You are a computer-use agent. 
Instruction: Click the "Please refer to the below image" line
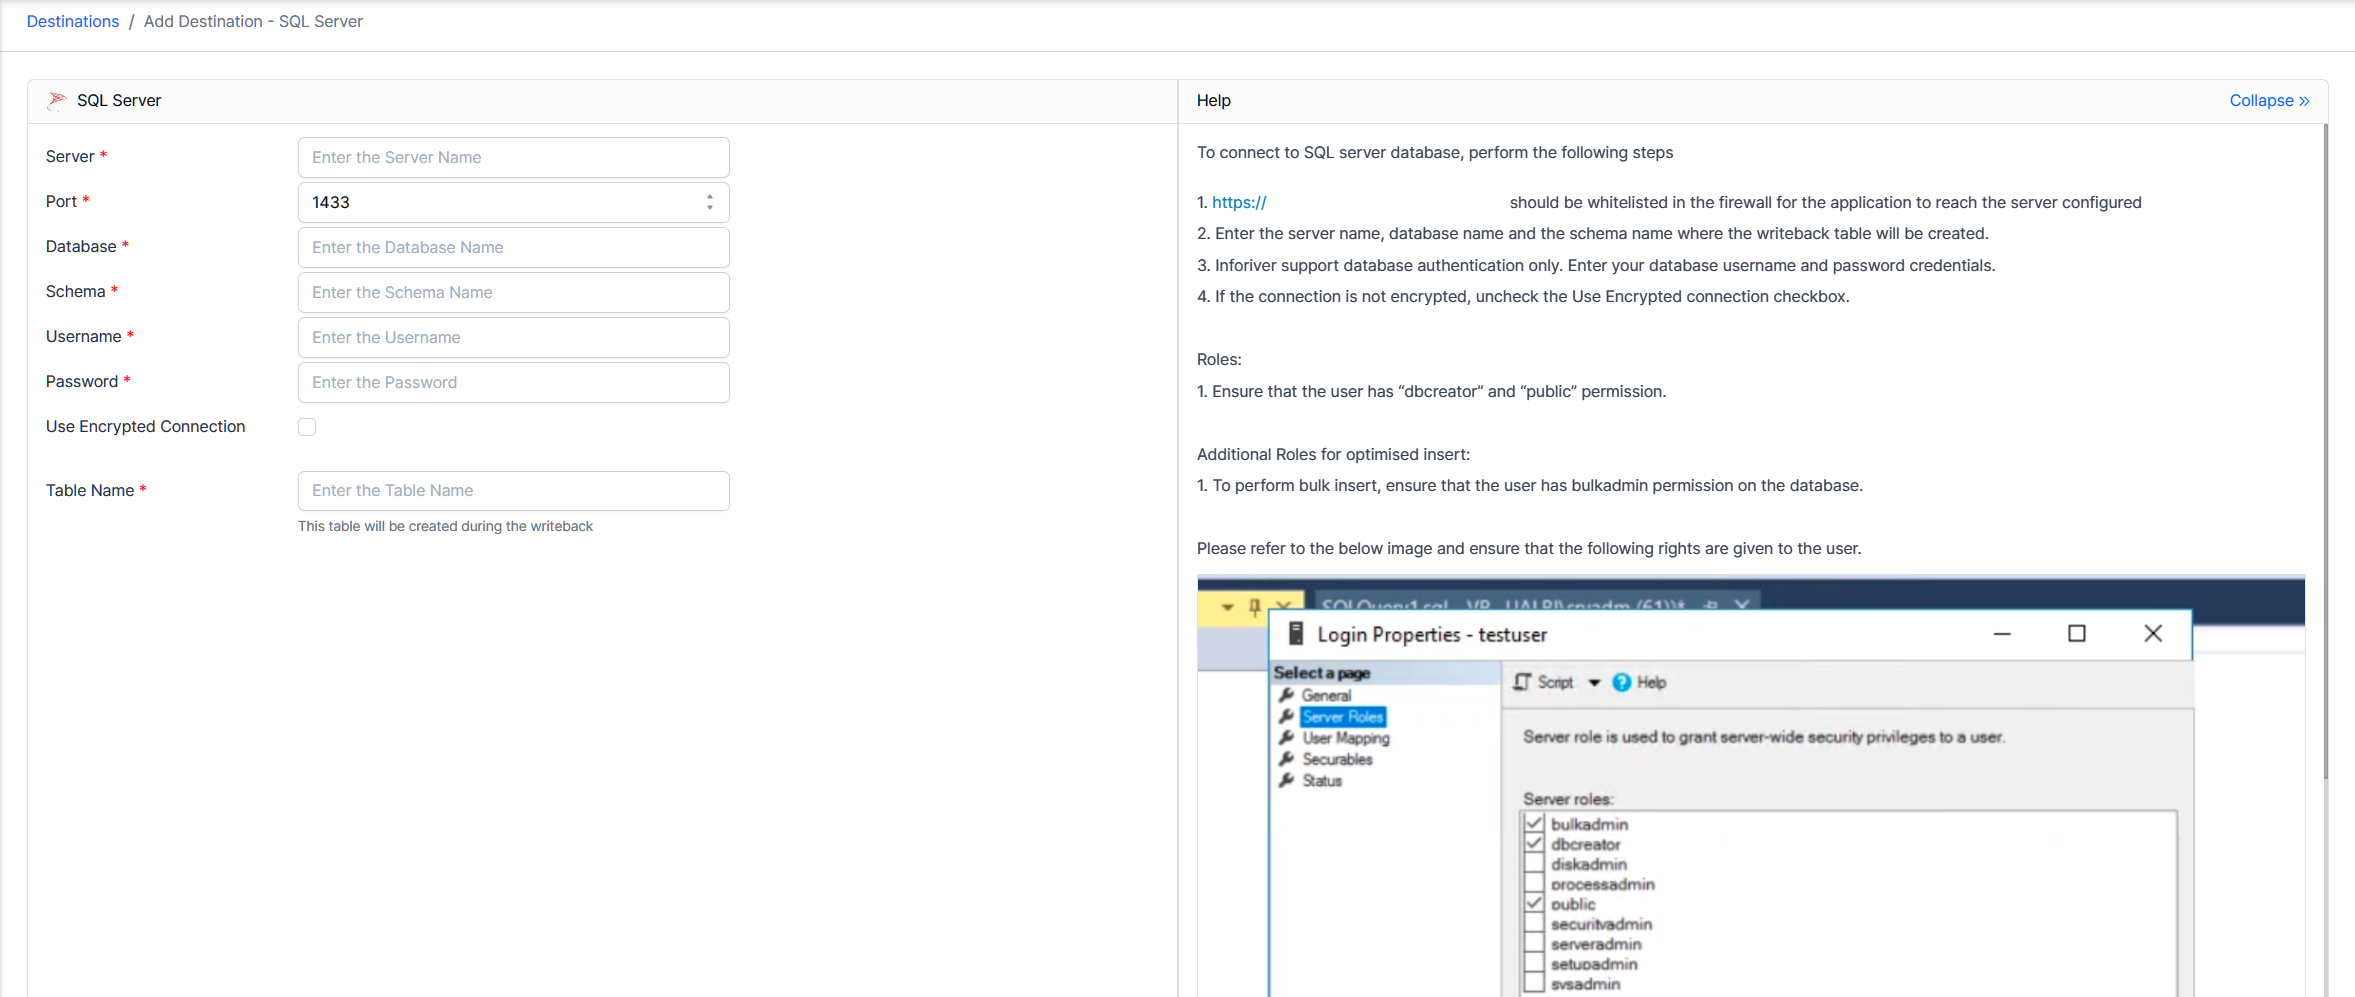point(1529,548)
